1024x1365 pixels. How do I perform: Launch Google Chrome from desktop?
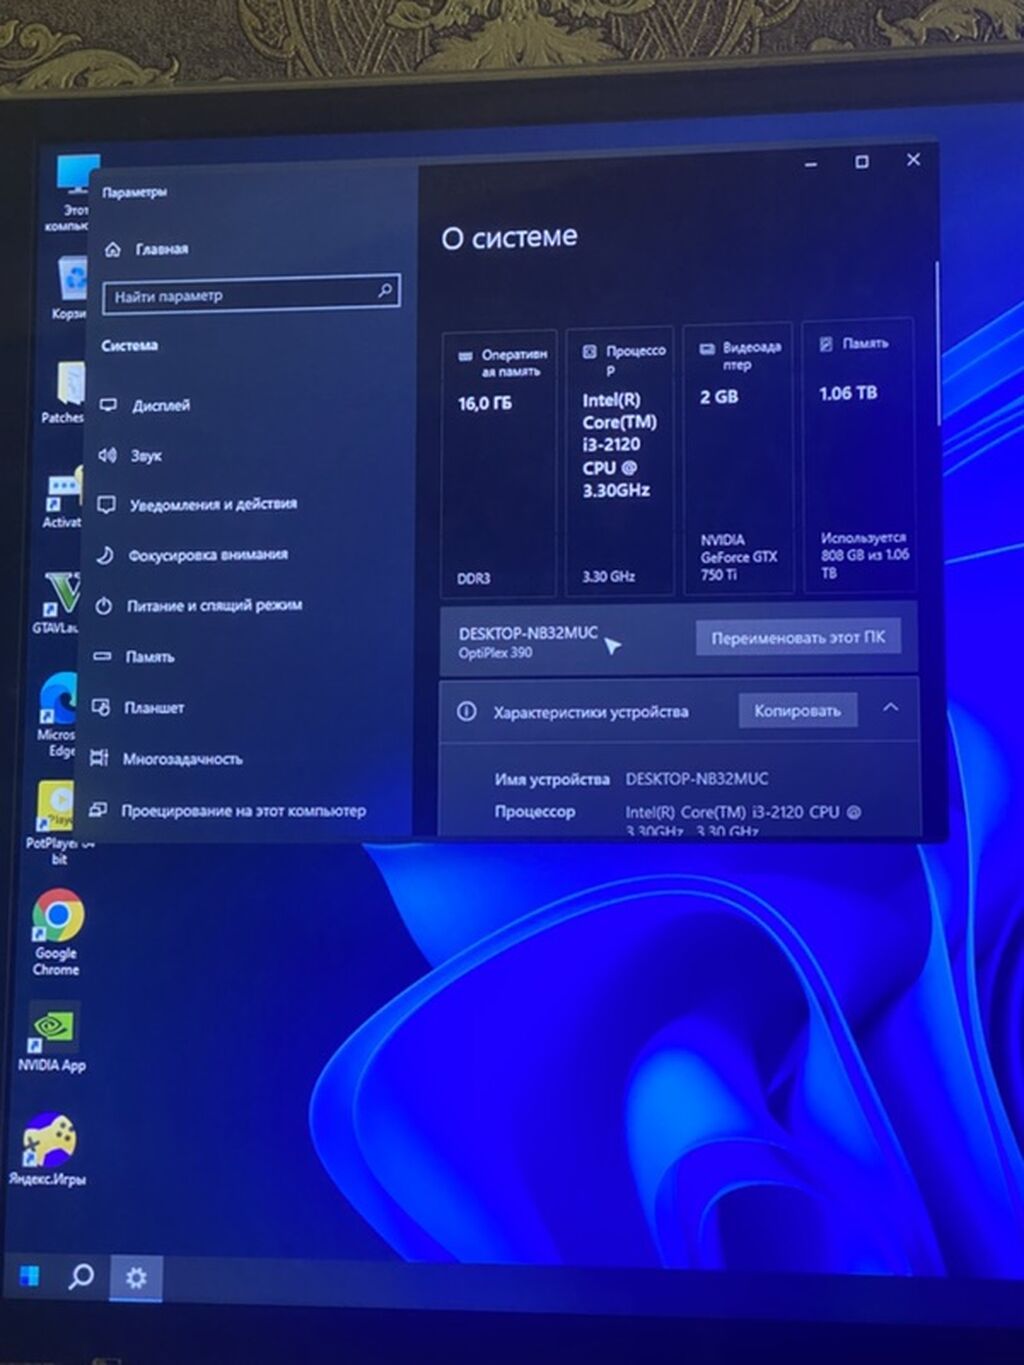pos(57,932)
